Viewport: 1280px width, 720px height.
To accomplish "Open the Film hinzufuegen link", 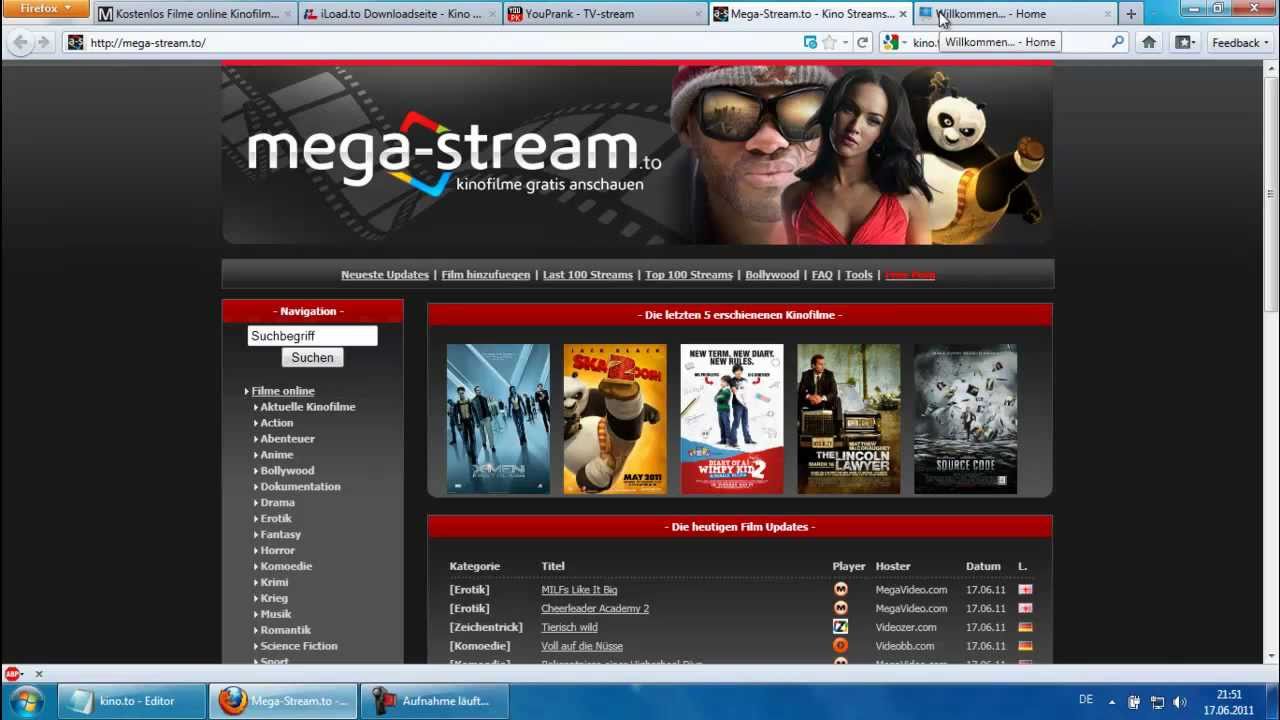I will tap(486, 275).
